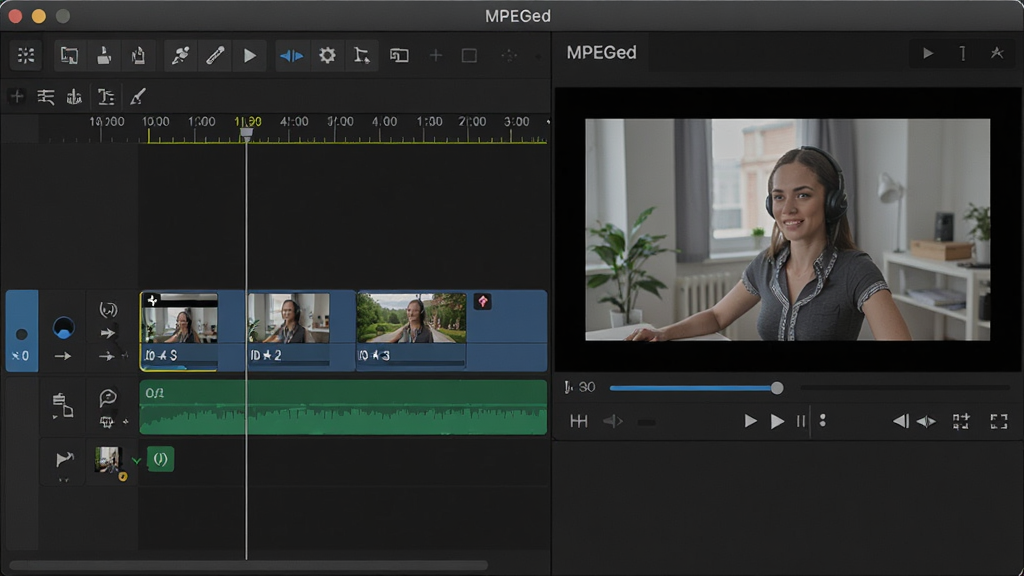The width and height of the screenshot is (1024, 576).
Task: Click the audio levels icon in secondary toolbar
Action: point(74,97)
